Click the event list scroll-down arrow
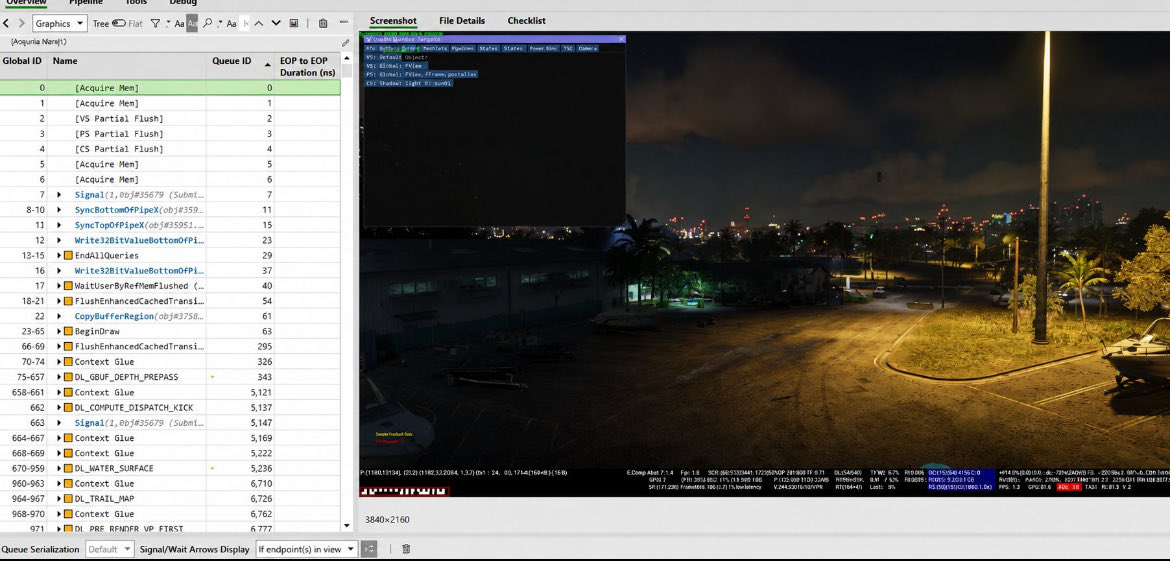The width and height of the screenshot is (1170, 561). (x=346, y=526)
